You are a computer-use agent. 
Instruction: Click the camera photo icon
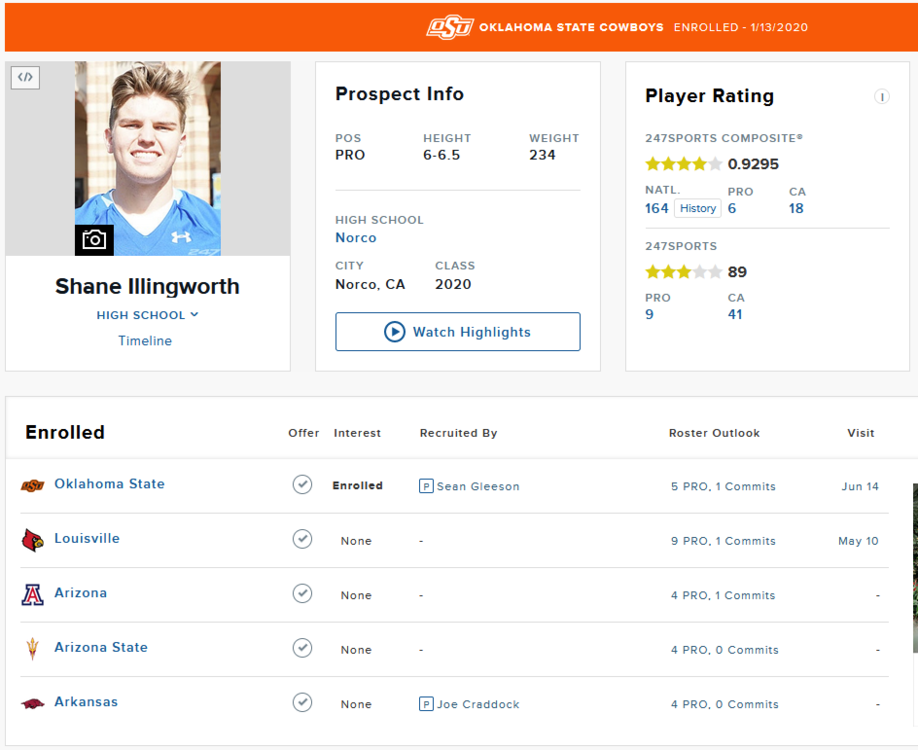pyautogui.click(x=94, y=240)
